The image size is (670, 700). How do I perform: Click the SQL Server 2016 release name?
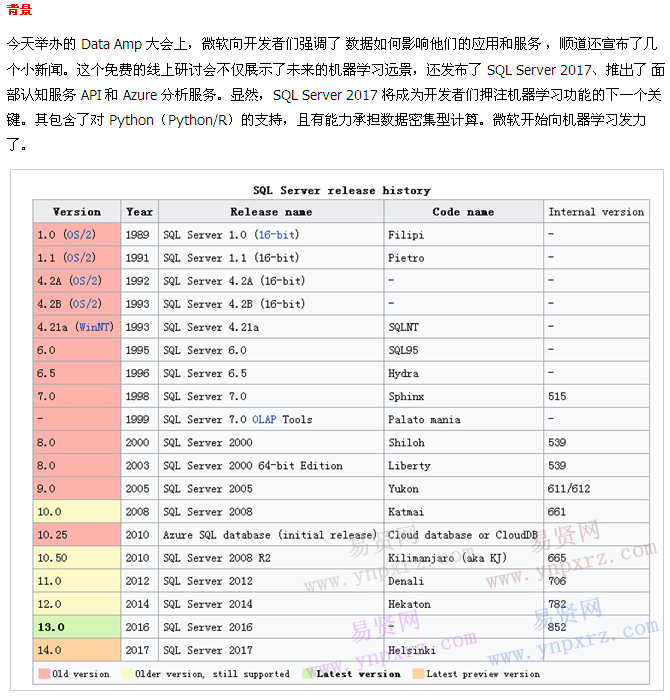point(208,627)
